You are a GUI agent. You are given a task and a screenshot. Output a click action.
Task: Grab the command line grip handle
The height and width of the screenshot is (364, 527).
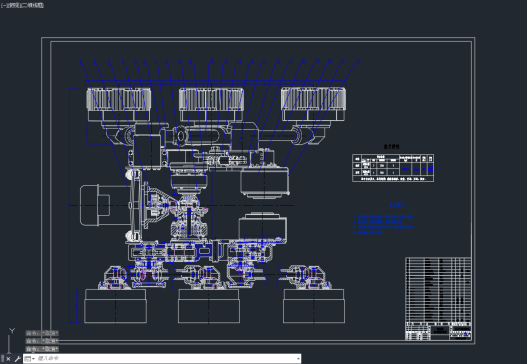[2, 359]
